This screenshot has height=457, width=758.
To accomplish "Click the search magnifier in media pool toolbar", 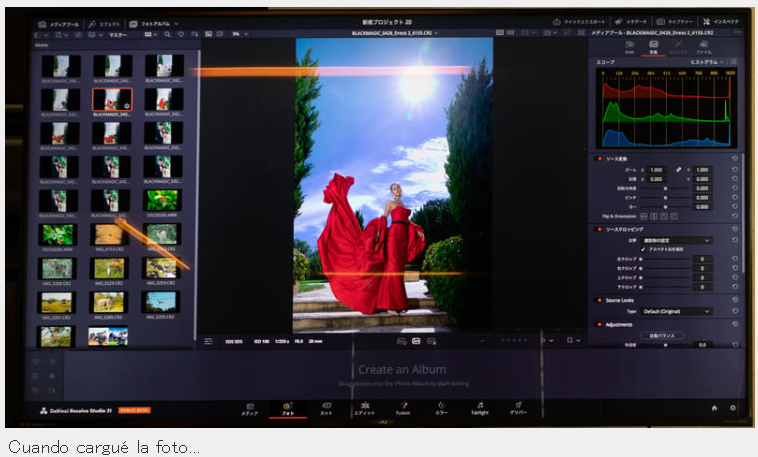I will pos(167,34).
